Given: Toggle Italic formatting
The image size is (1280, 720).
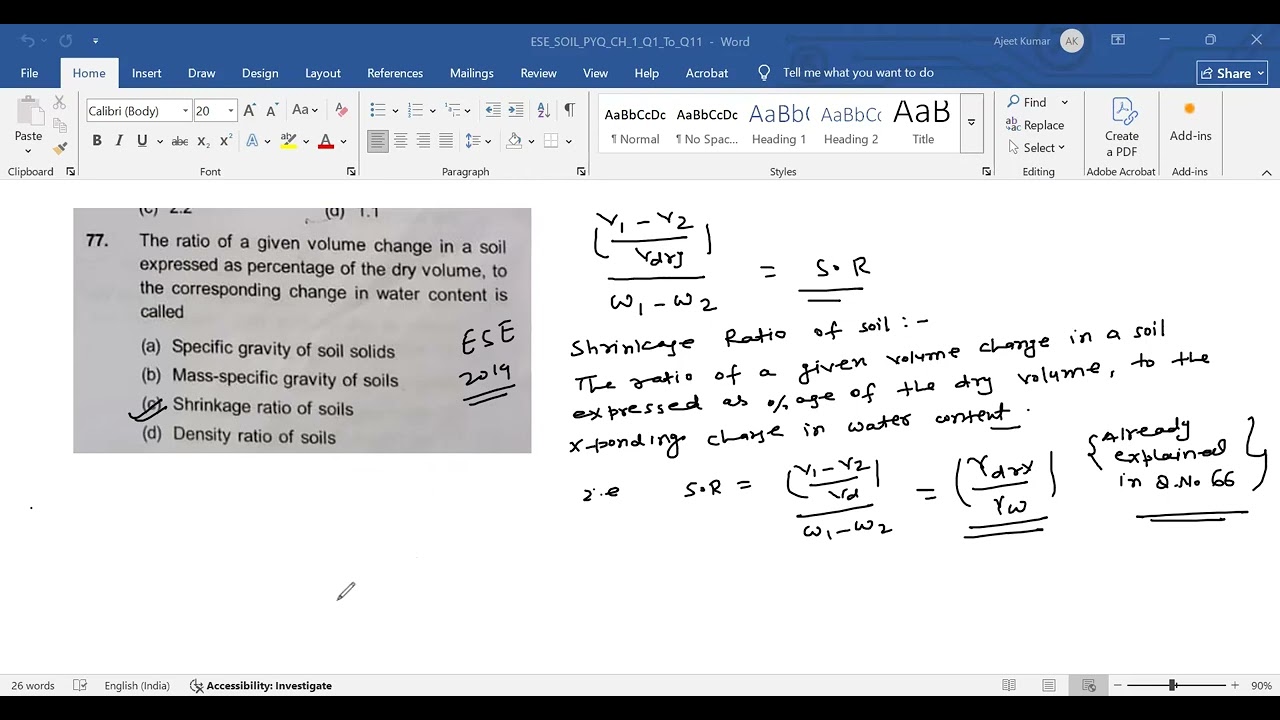Looking at the screenshot, I should (x=119, y=141).
